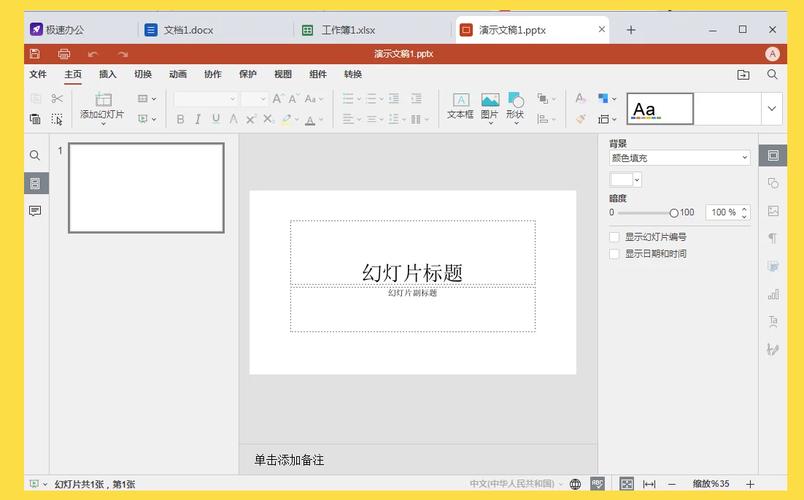Open search magnifier in top-right corner
The width and height of the screenshot is (804, 500).
pyautogui.click(x=772, y=74)
